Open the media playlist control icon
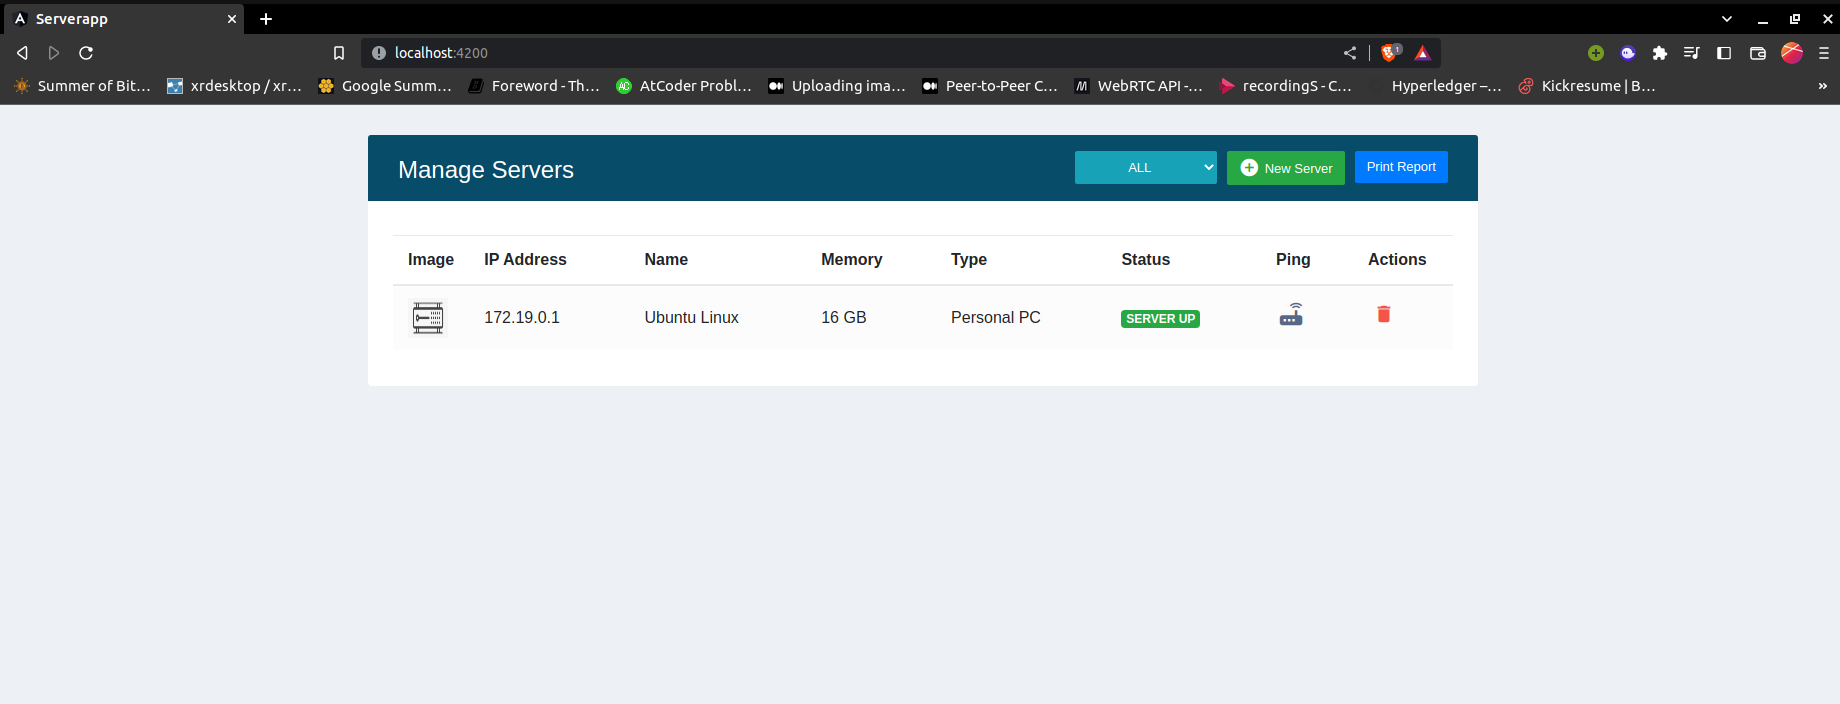The image size is (1840, 704). (x=1692, y=53)
